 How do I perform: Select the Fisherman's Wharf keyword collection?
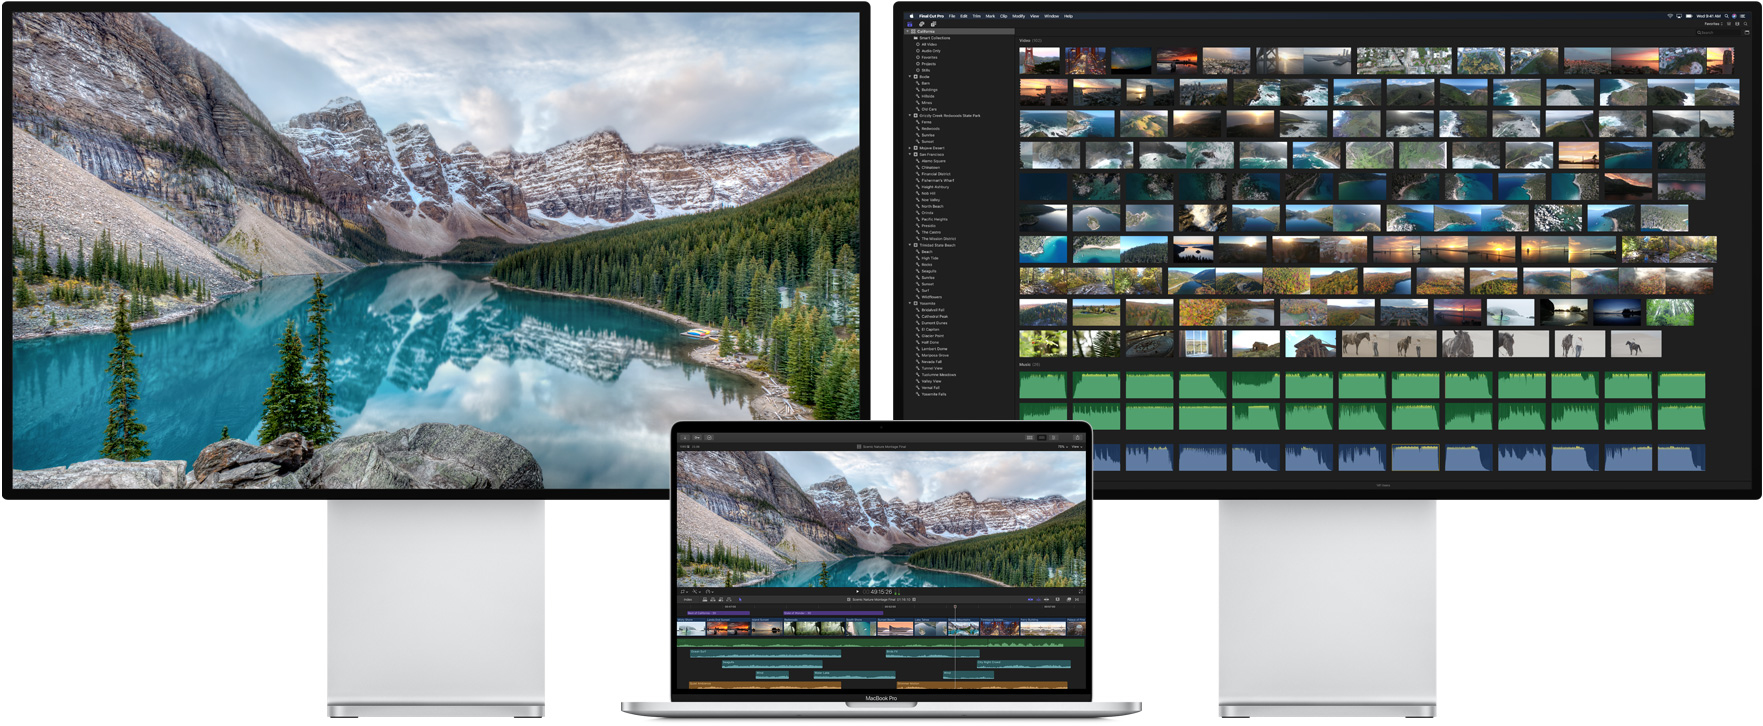click(937, 180)
